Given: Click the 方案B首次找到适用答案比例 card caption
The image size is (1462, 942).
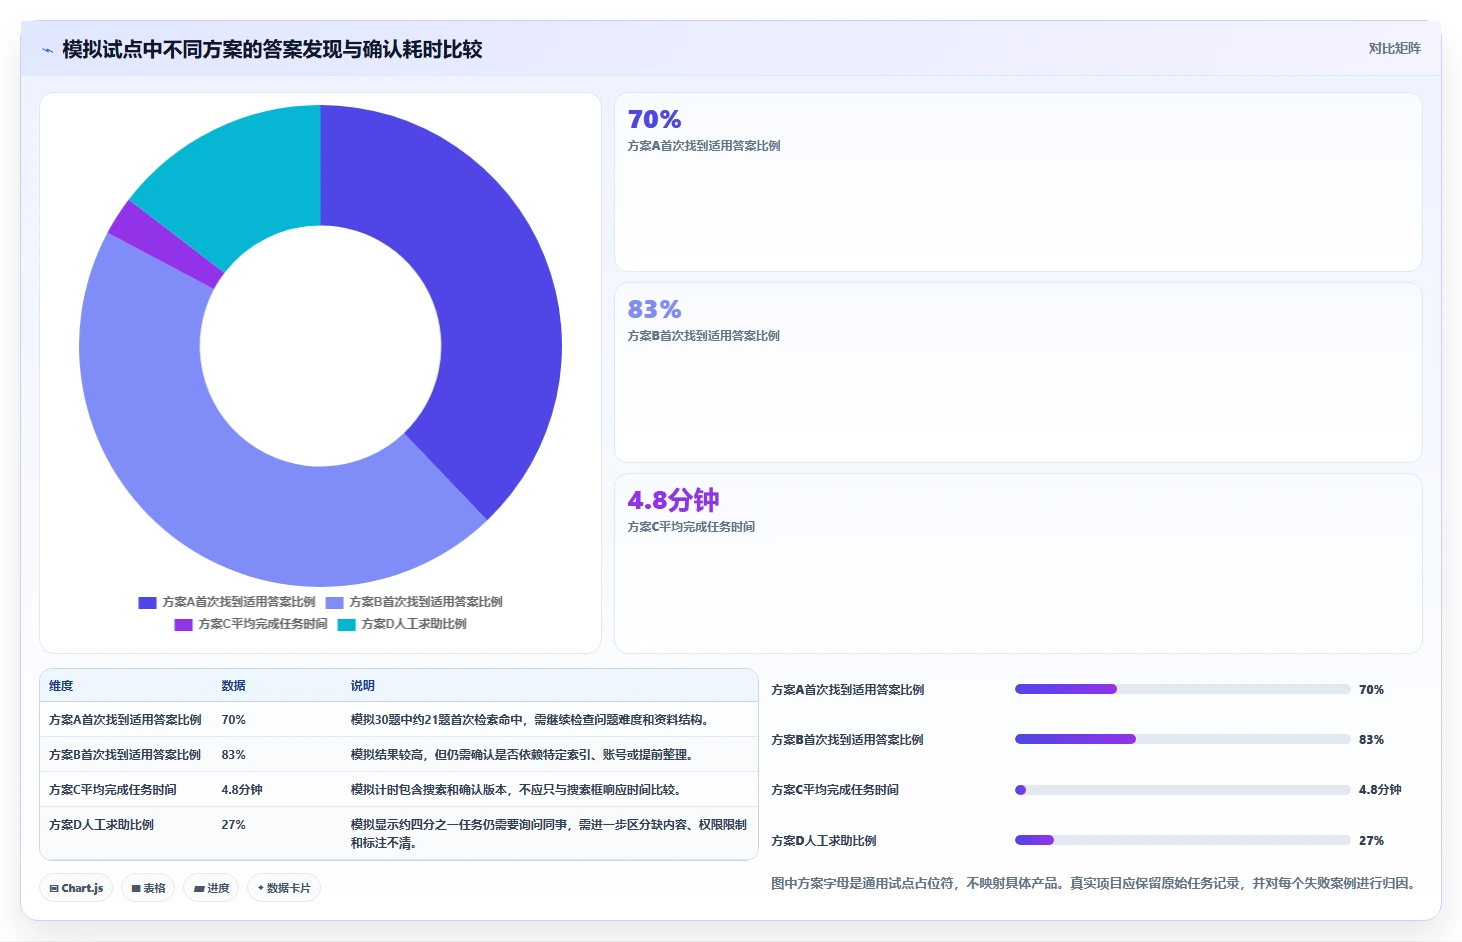Looking at the screenshot, I should click(x=703, y=336).
